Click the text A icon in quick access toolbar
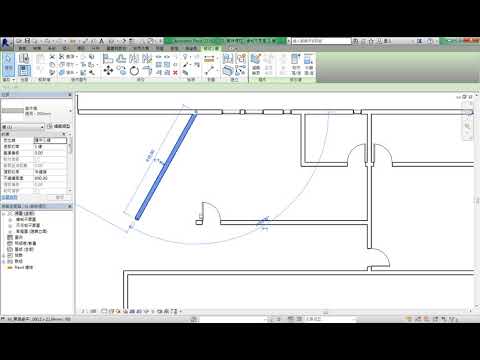 (102, 41)
